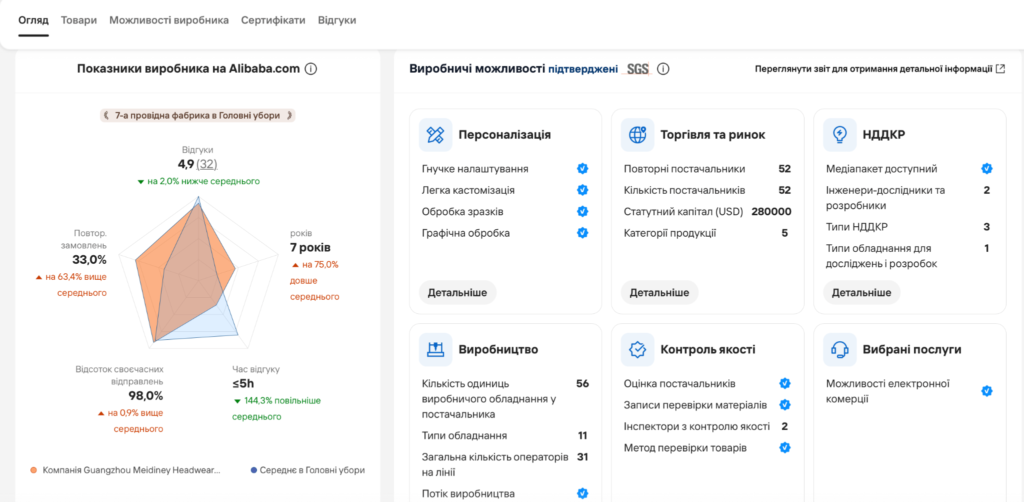Click verified badge for Метод перевірки товарів

[x=785, y=448]
